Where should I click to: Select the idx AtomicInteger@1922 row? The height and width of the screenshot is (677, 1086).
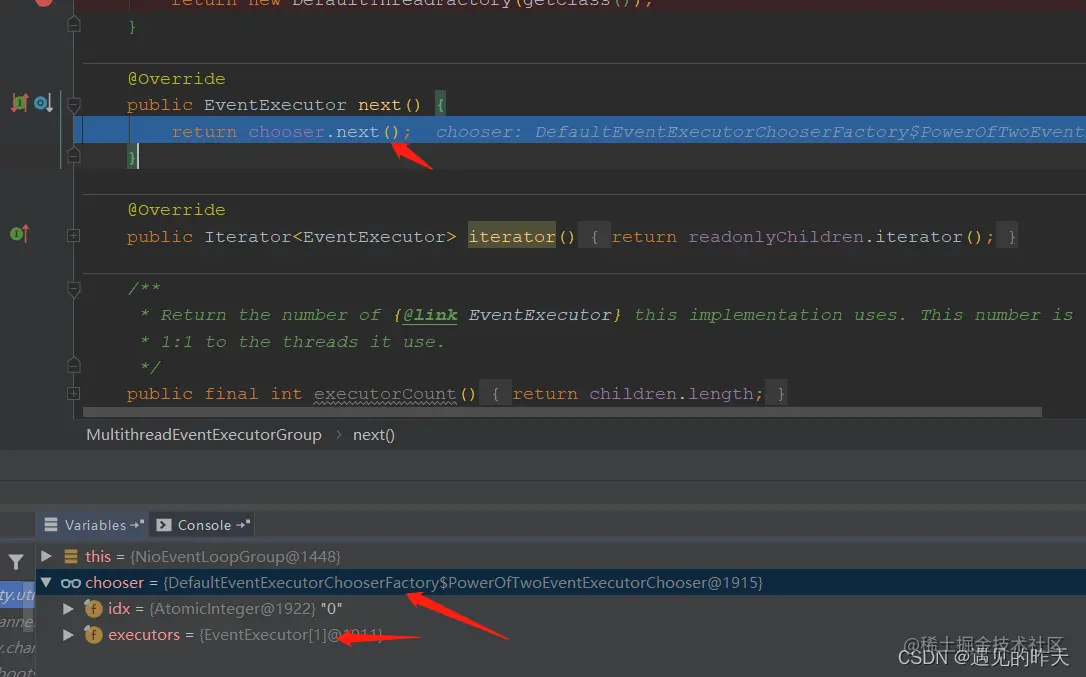click(x=560, y=608)
